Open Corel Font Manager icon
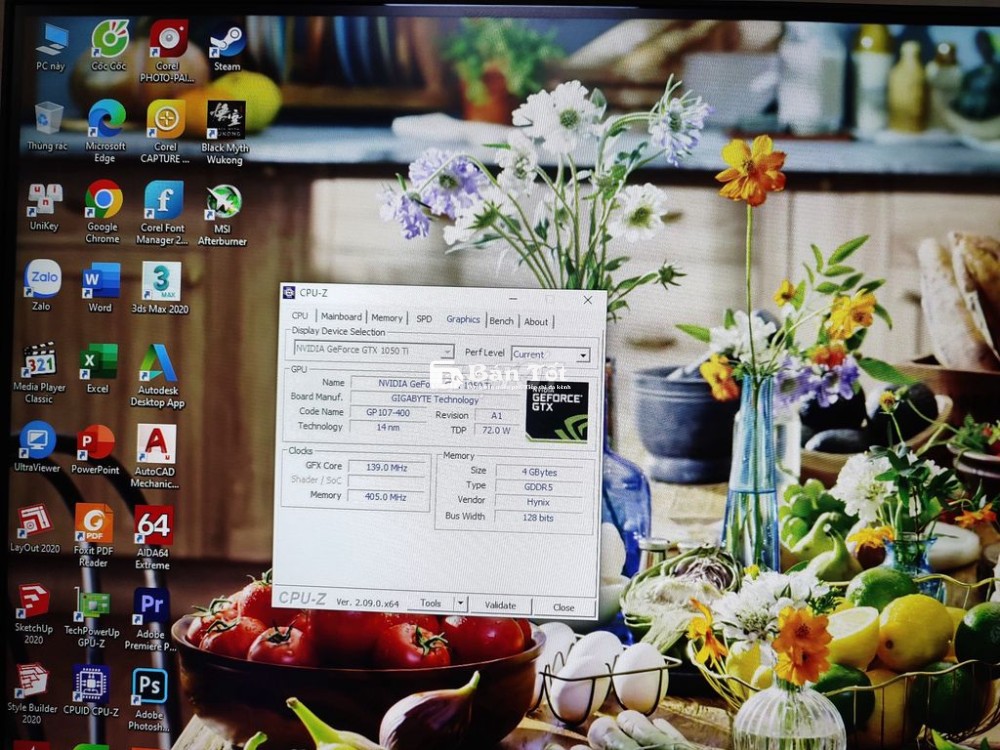Screen dimensions: 1000x750 coord(163,213)
